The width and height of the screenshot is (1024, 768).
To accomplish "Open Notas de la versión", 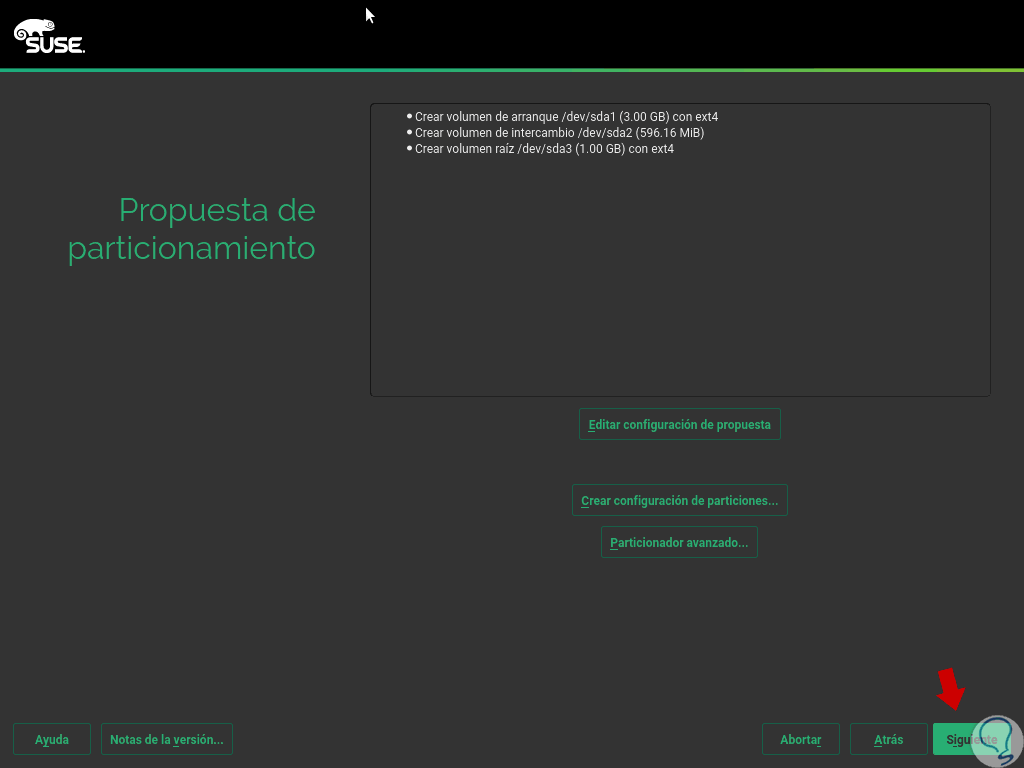I will (x=167, y=739).
